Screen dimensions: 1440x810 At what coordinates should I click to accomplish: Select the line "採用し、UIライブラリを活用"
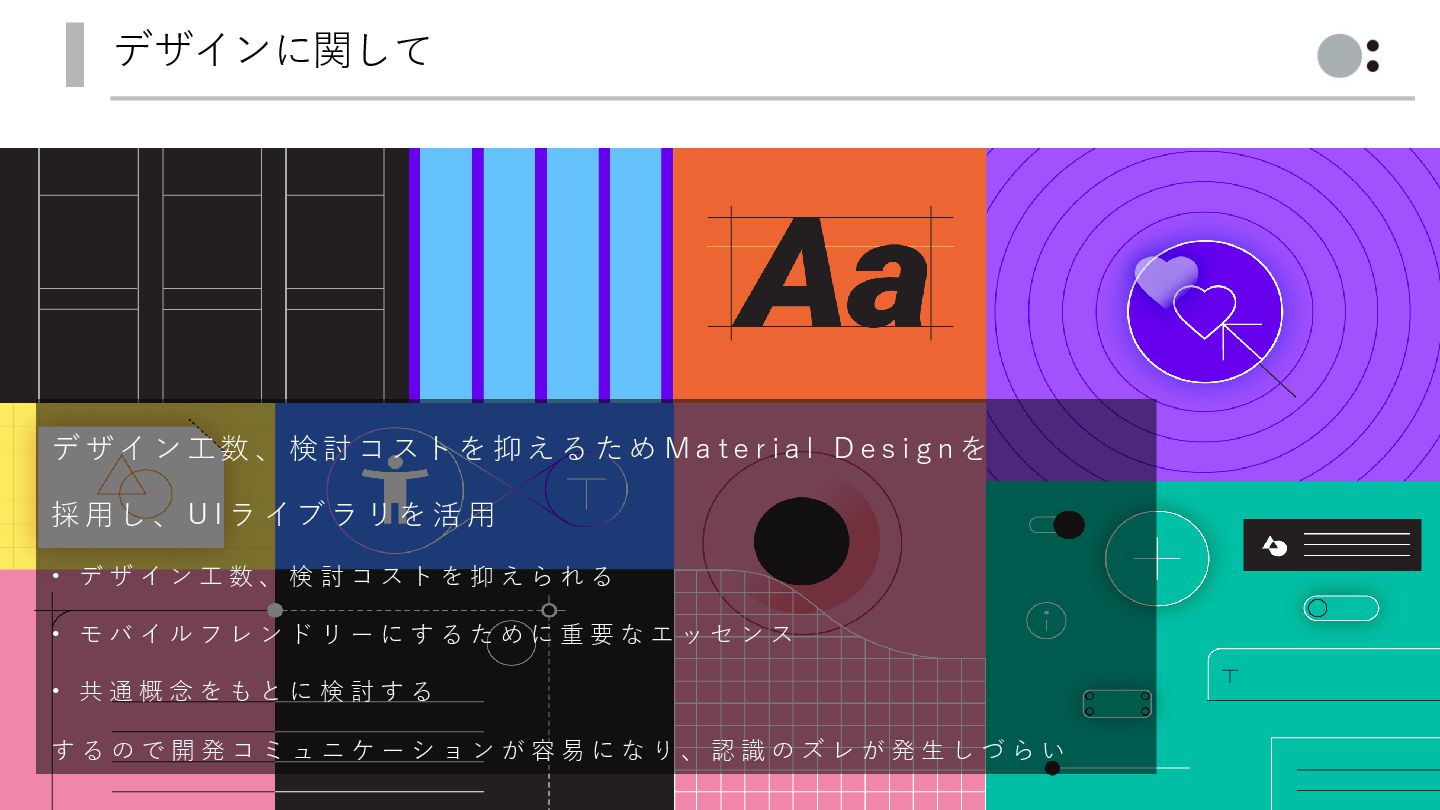(274, 514)
